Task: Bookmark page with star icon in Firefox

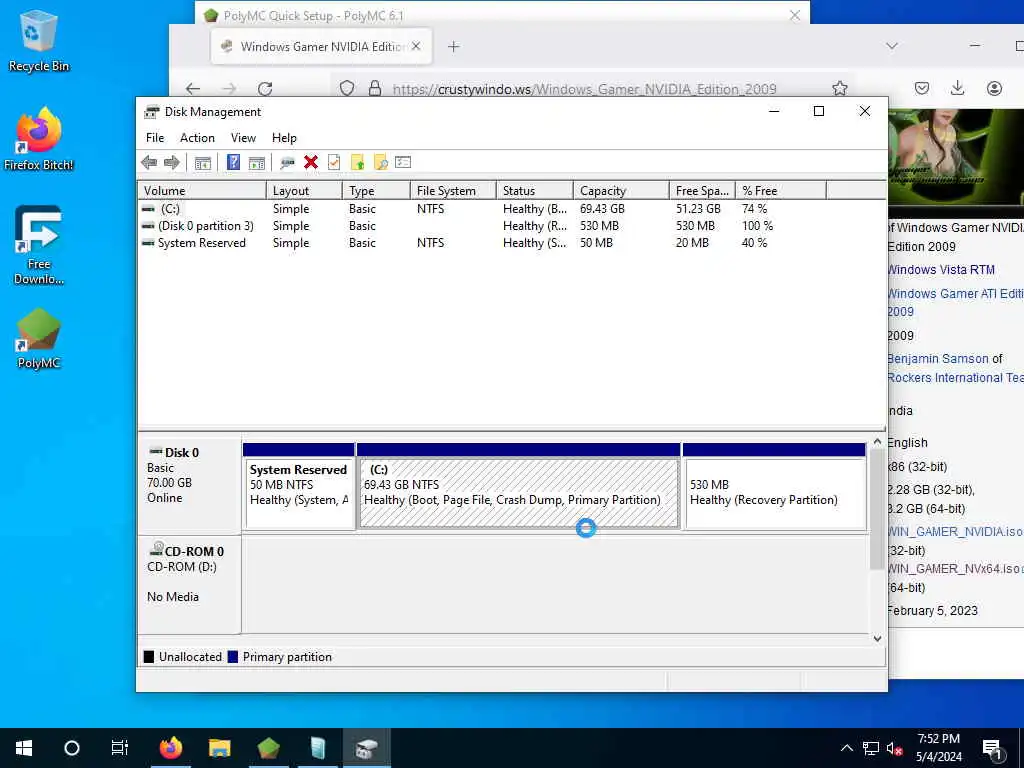Action: pos(840,88)
